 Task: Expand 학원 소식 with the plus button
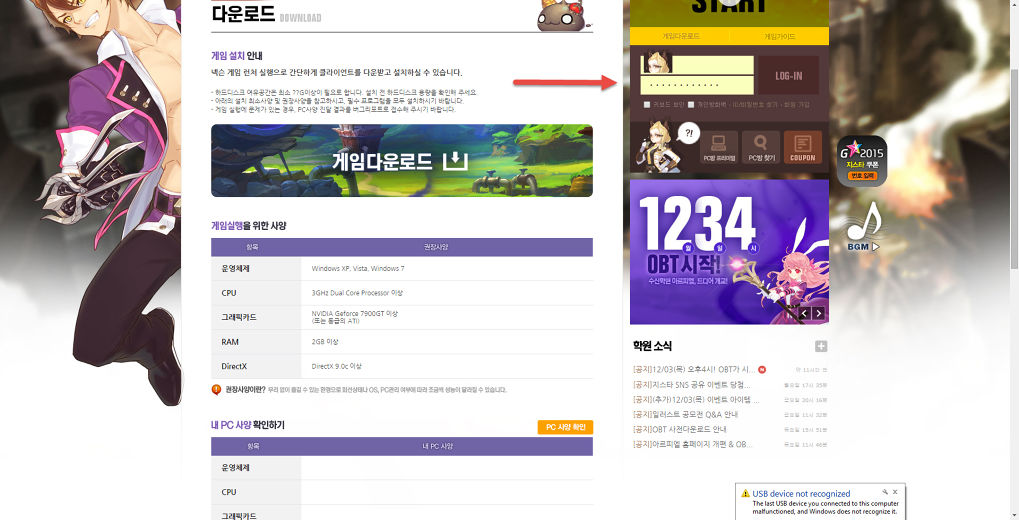(x=821, y=346)
